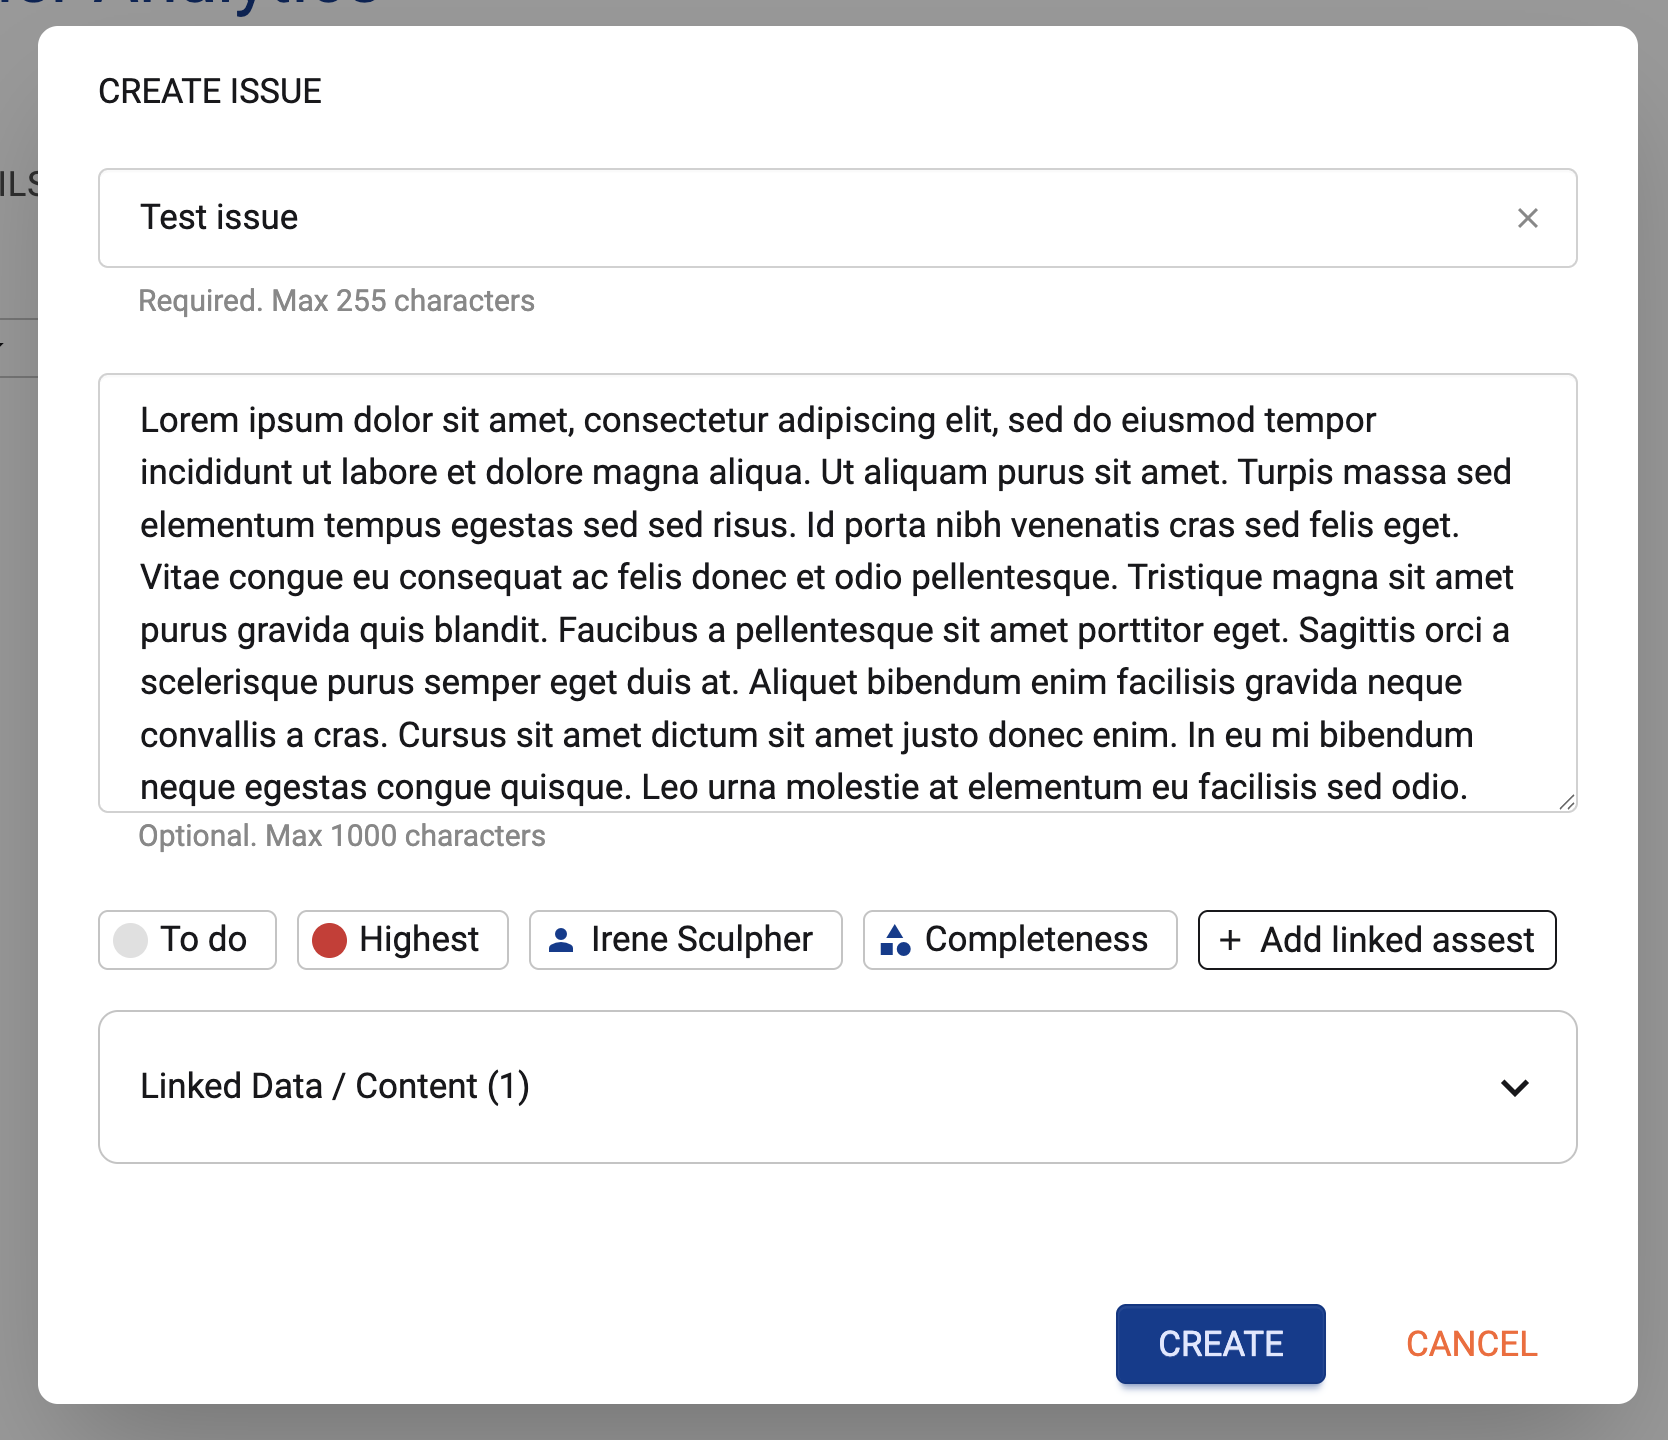Click the CREATE ISSUE dialog heading
Image resolution: width=1668 pixels, height=1440 pixels.
click(210, 91)
